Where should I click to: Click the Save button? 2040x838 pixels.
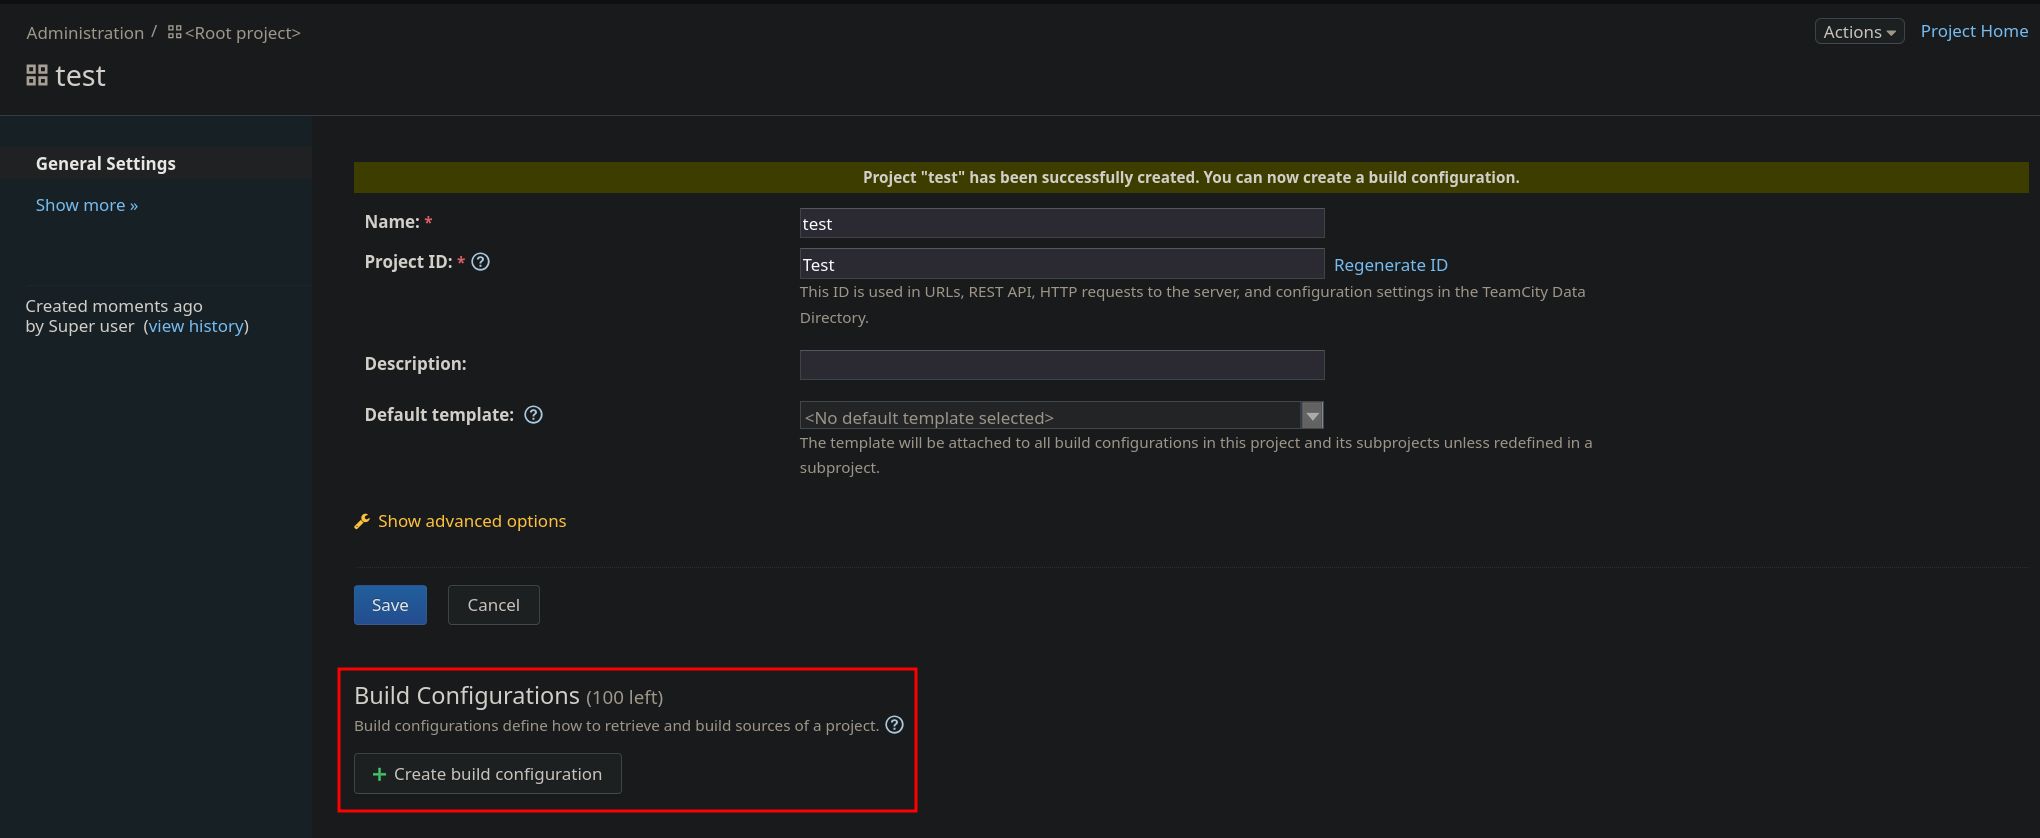tap(390, 605)
